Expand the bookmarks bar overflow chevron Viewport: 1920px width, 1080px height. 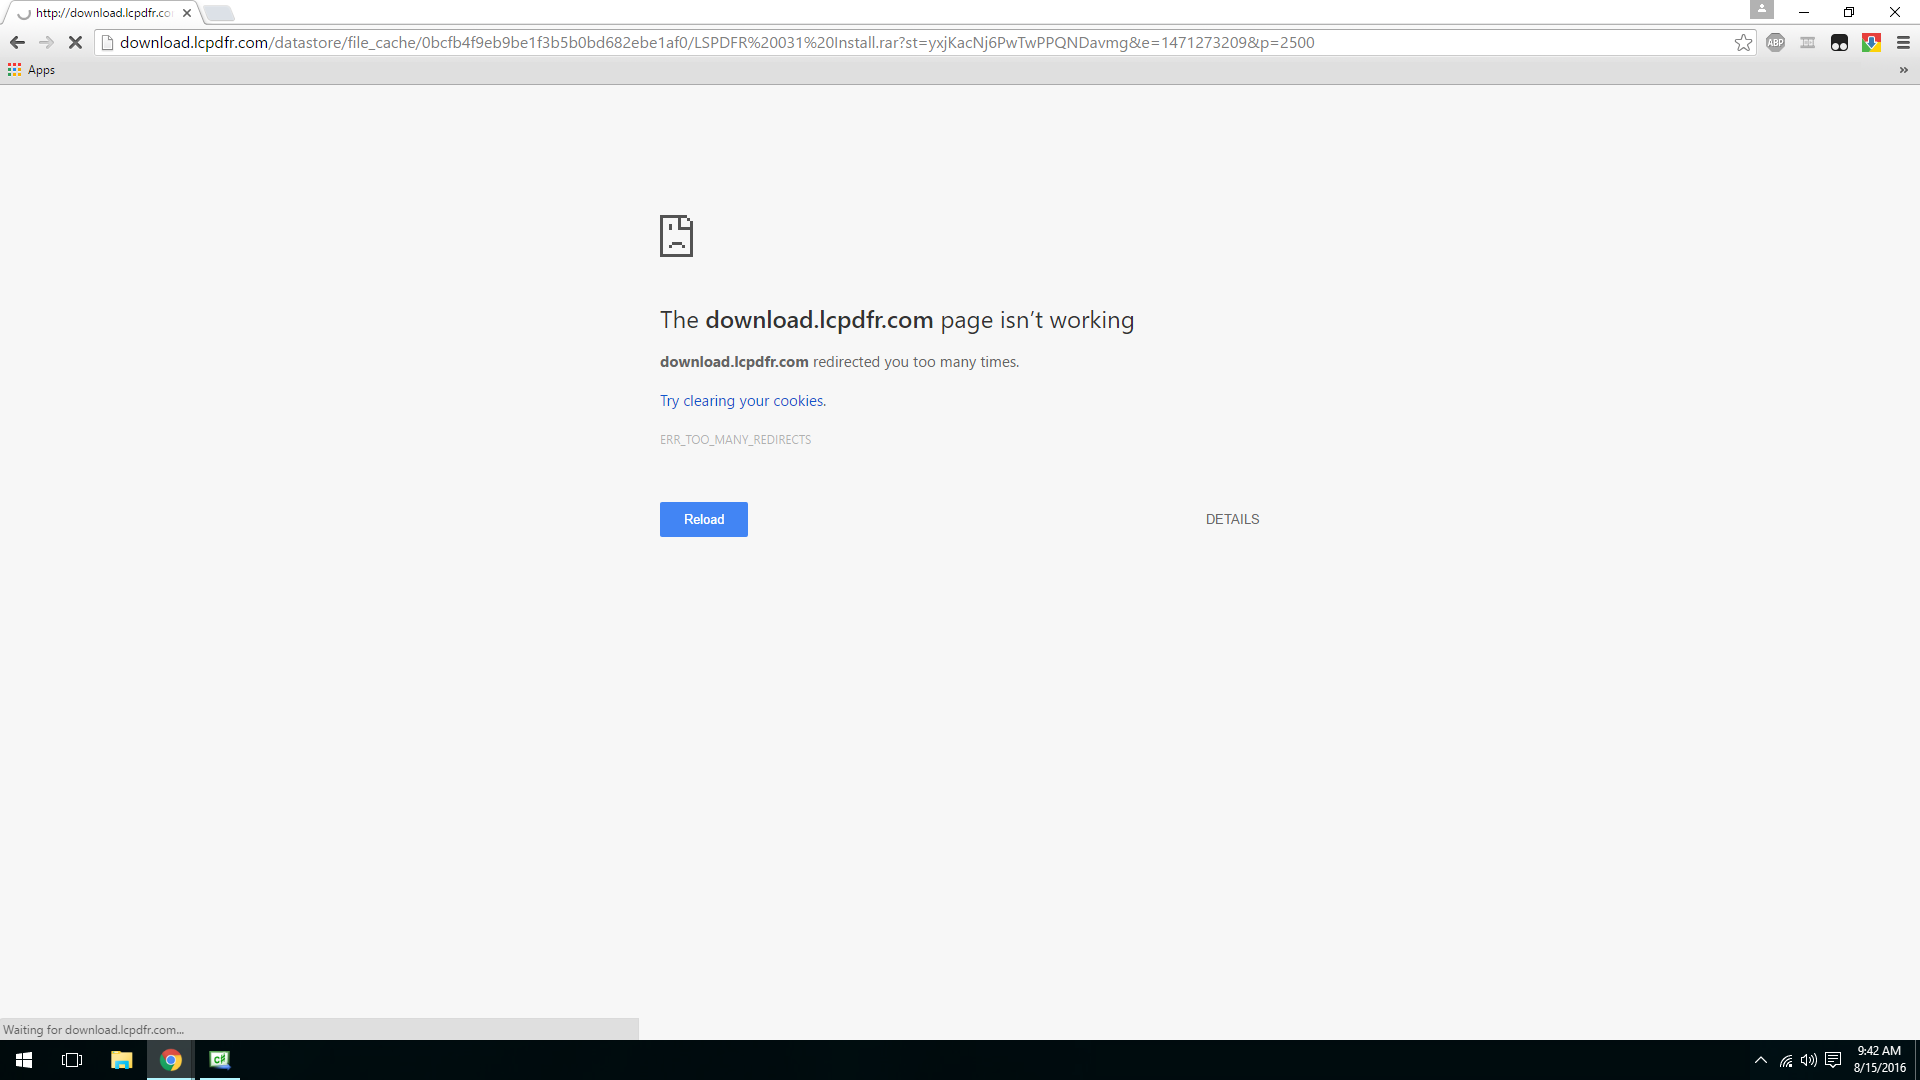1903,70
